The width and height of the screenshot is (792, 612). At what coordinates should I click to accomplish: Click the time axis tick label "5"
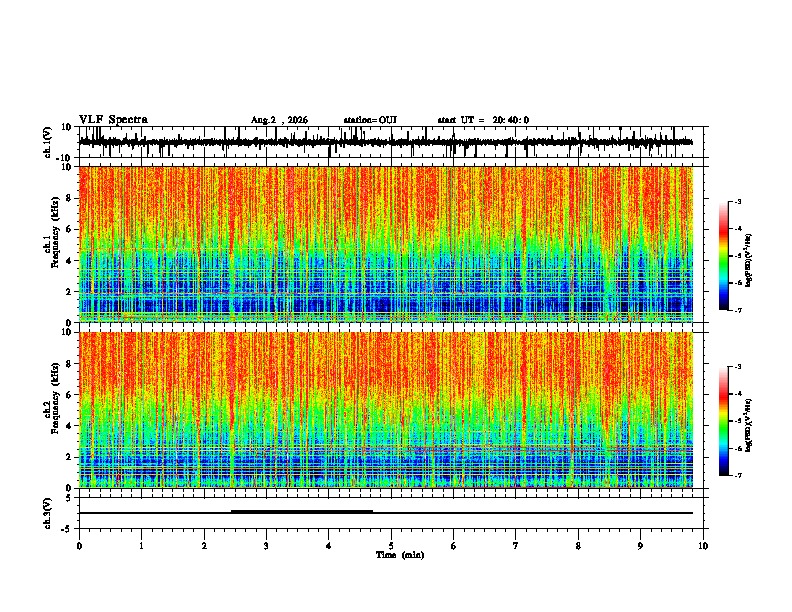pyautogui.click(x=391, y=546)
